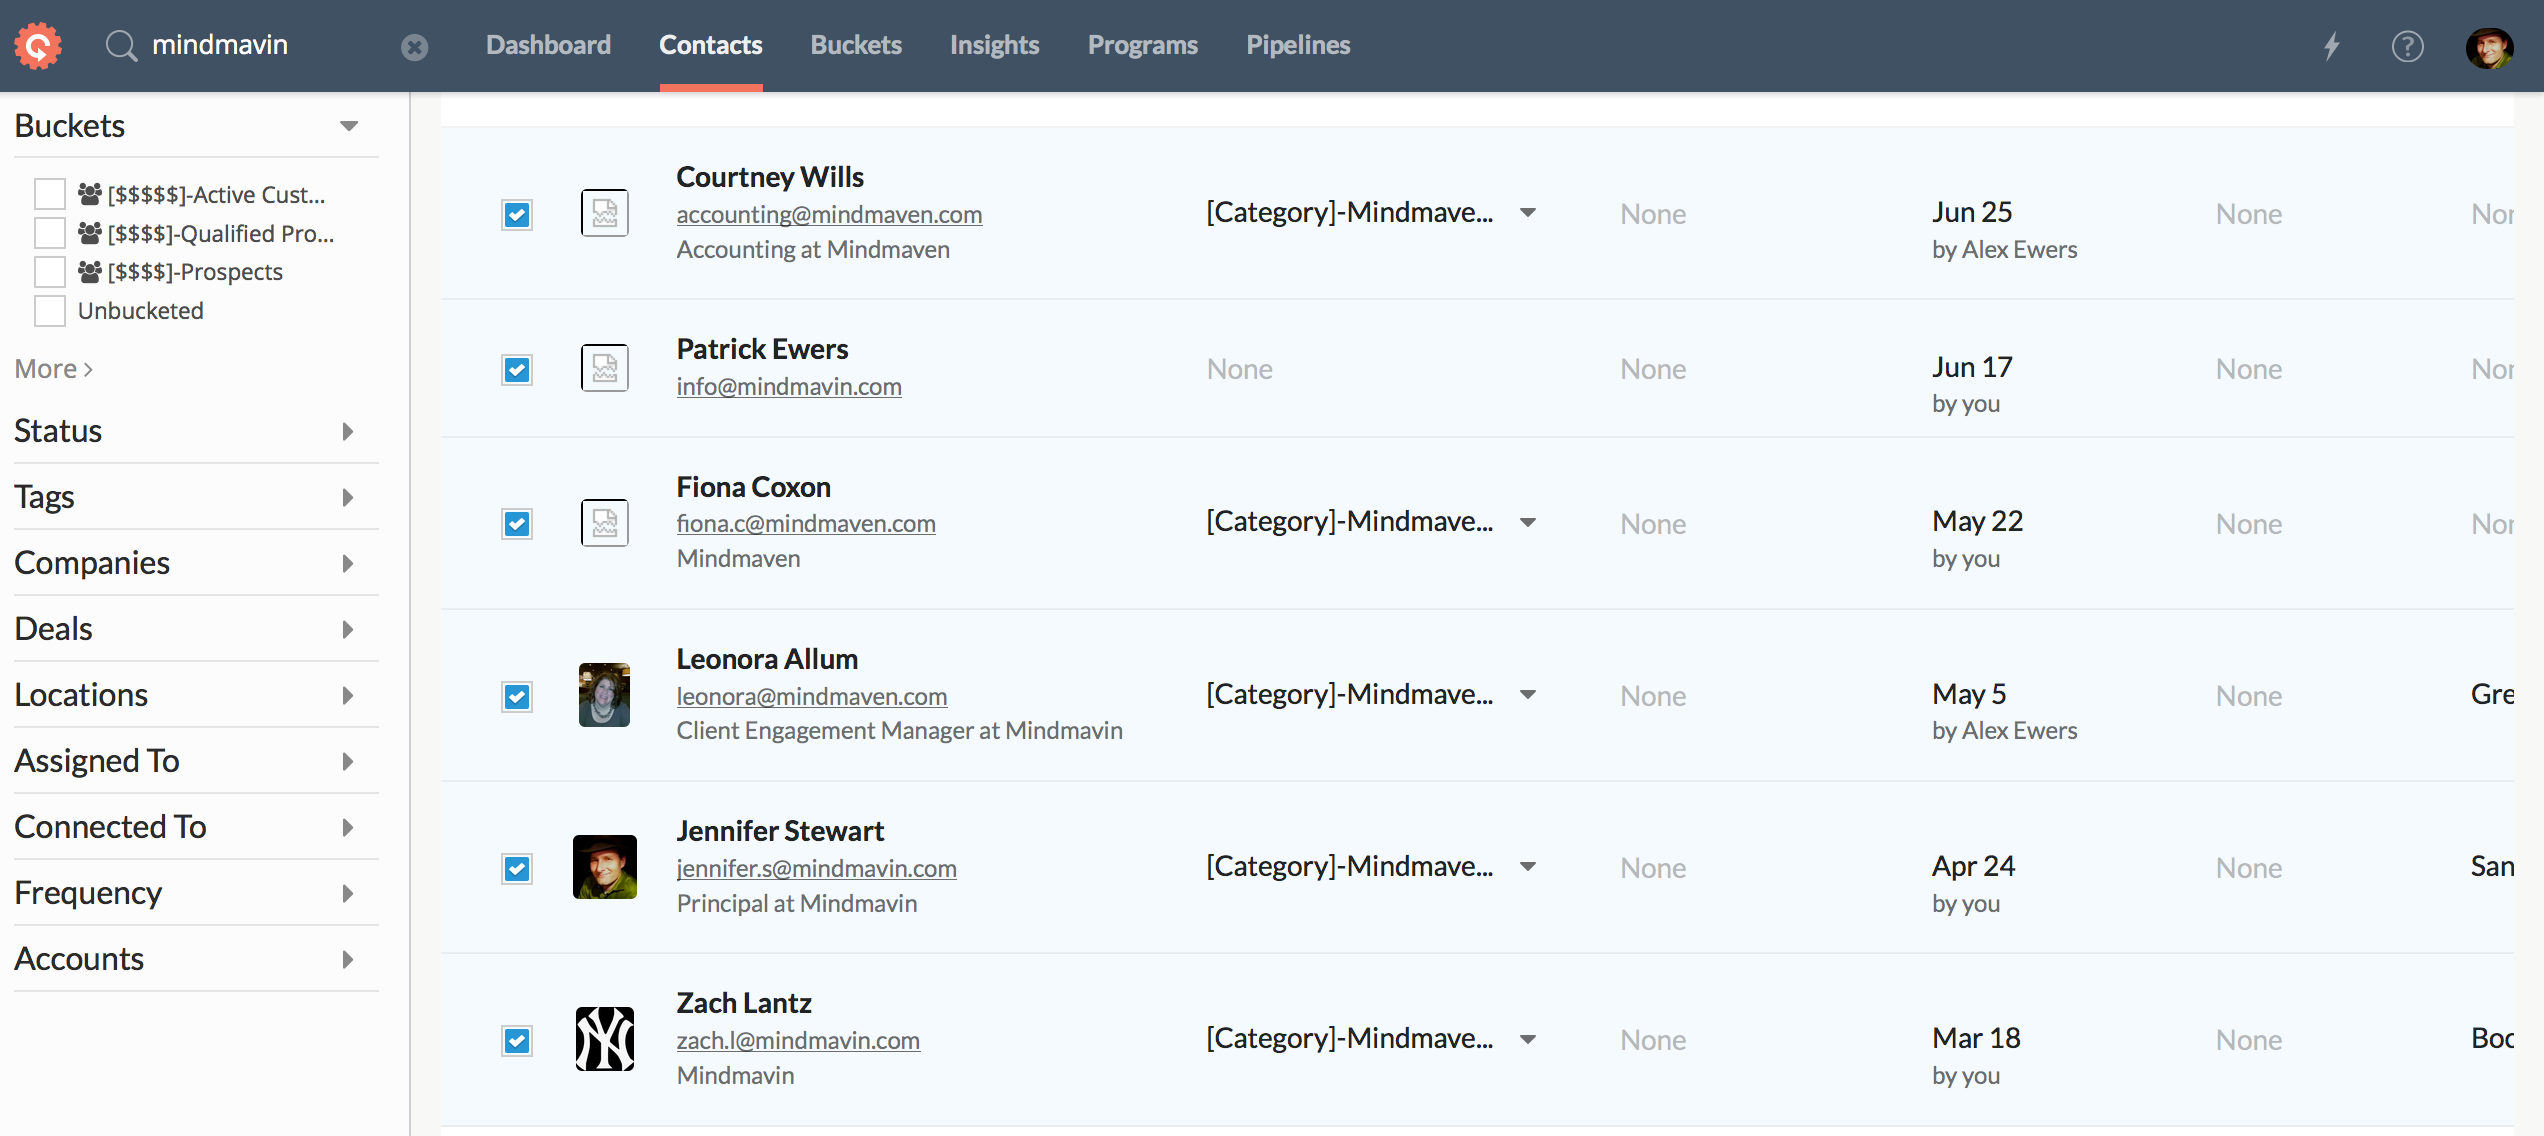Clear the mindmavin search query

tap(415, 47)
